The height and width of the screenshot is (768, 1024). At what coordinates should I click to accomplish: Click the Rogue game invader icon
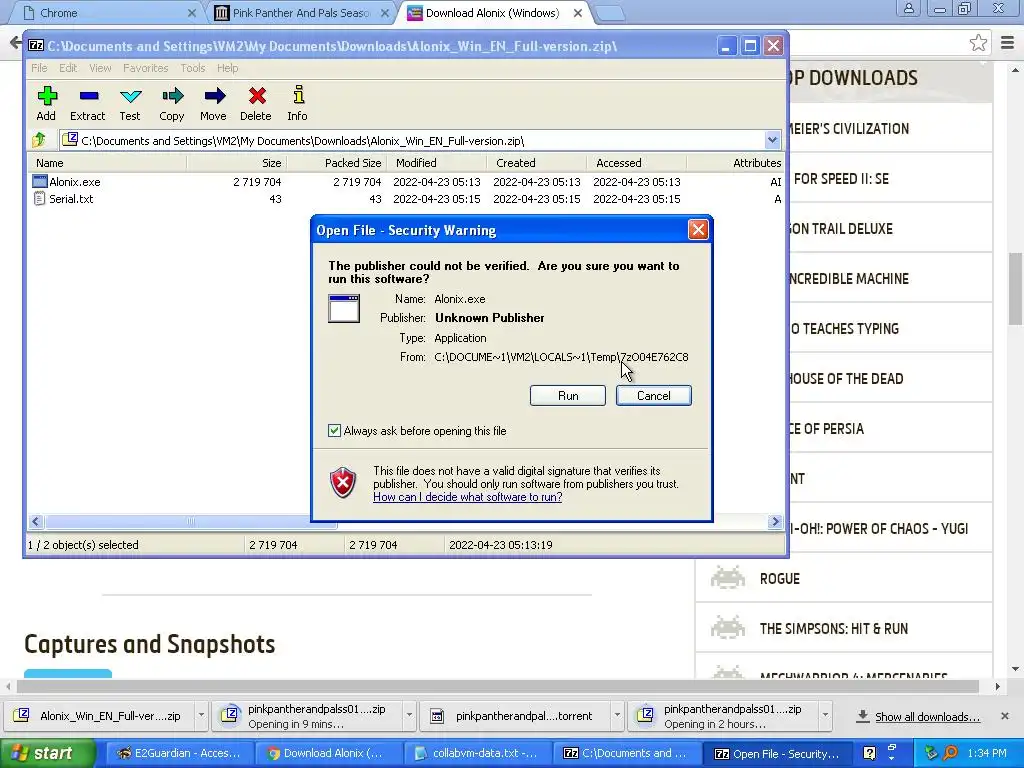[x=727, y=578]
